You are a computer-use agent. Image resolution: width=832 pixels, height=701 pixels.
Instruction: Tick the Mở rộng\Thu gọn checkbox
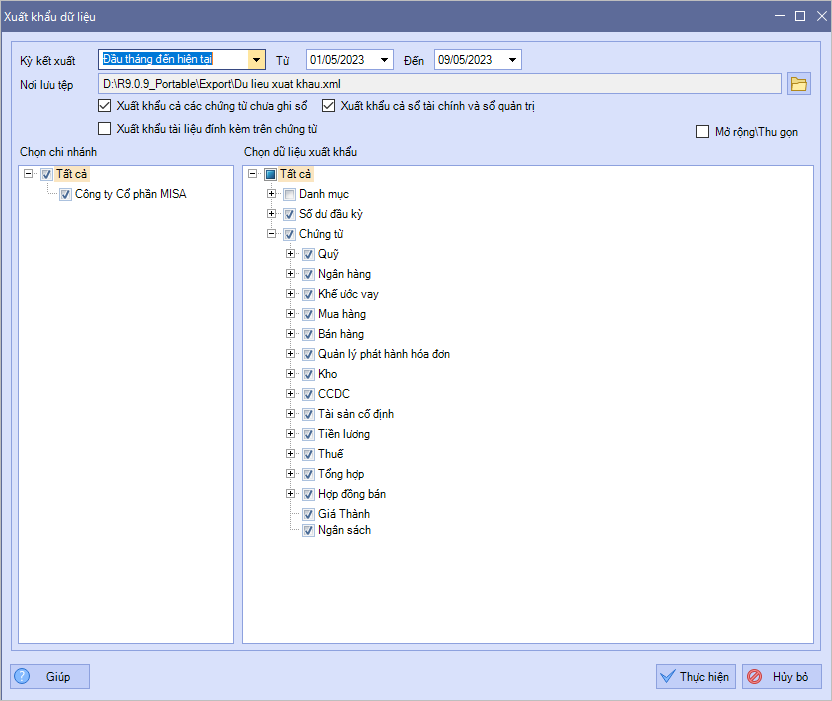[702, 132]
